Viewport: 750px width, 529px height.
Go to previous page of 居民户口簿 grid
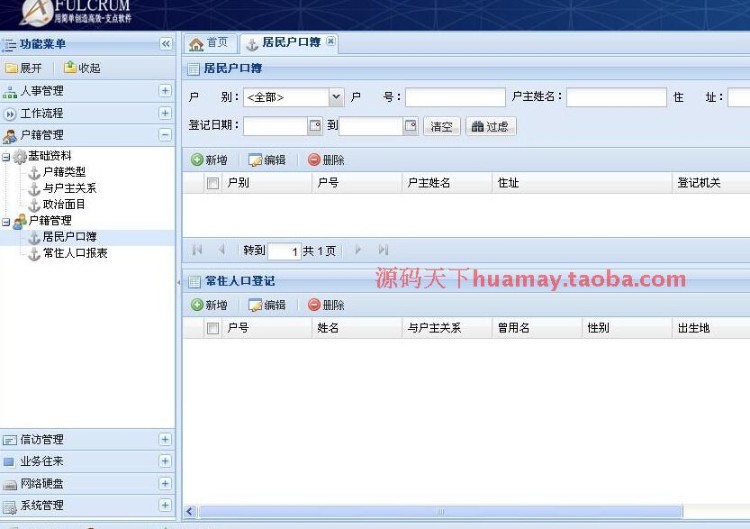point(221,250)
